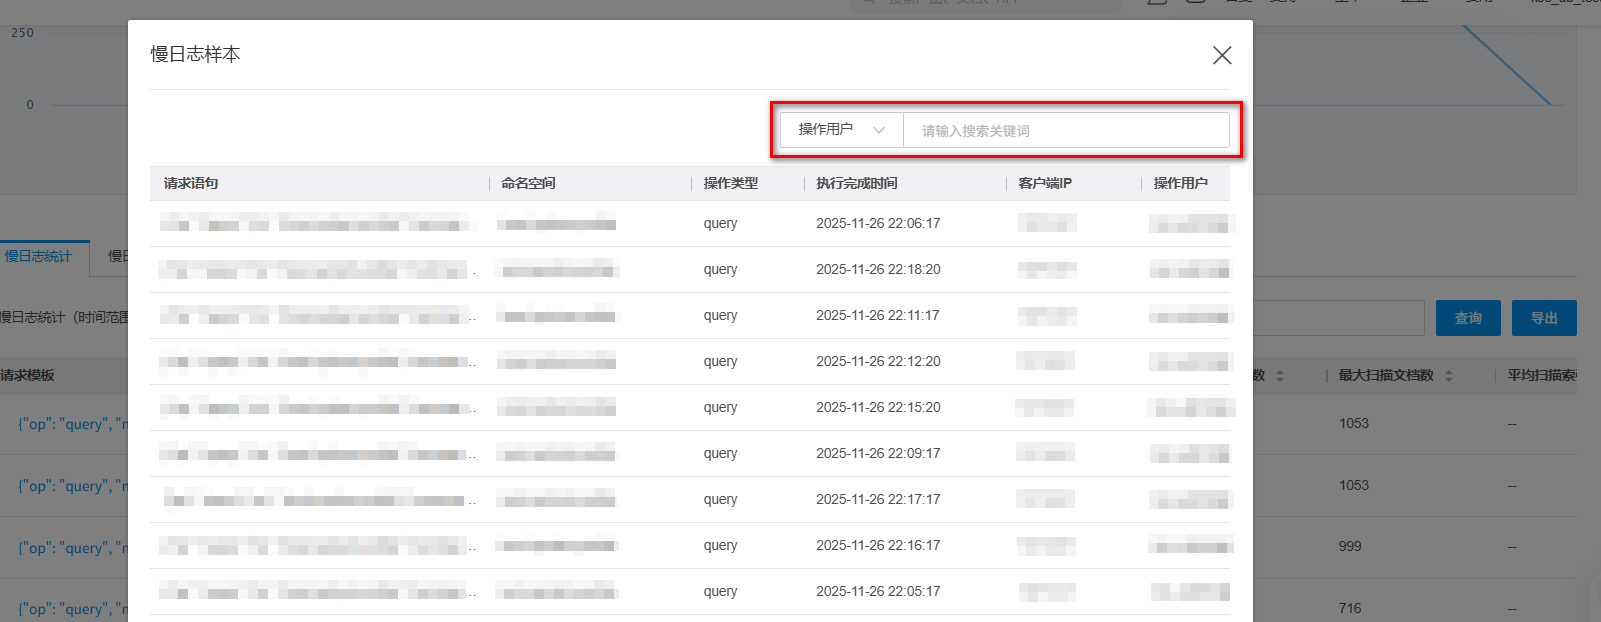
Task: Click the 请求语句 column header
Action: coord(191,183)
